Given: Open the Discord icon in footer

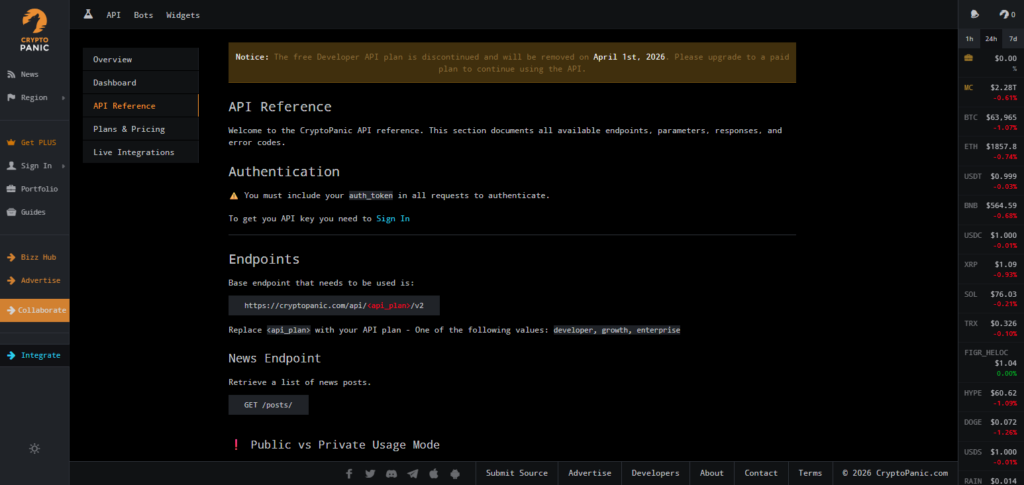Looking at the screenshot, I should coord(391,473).
